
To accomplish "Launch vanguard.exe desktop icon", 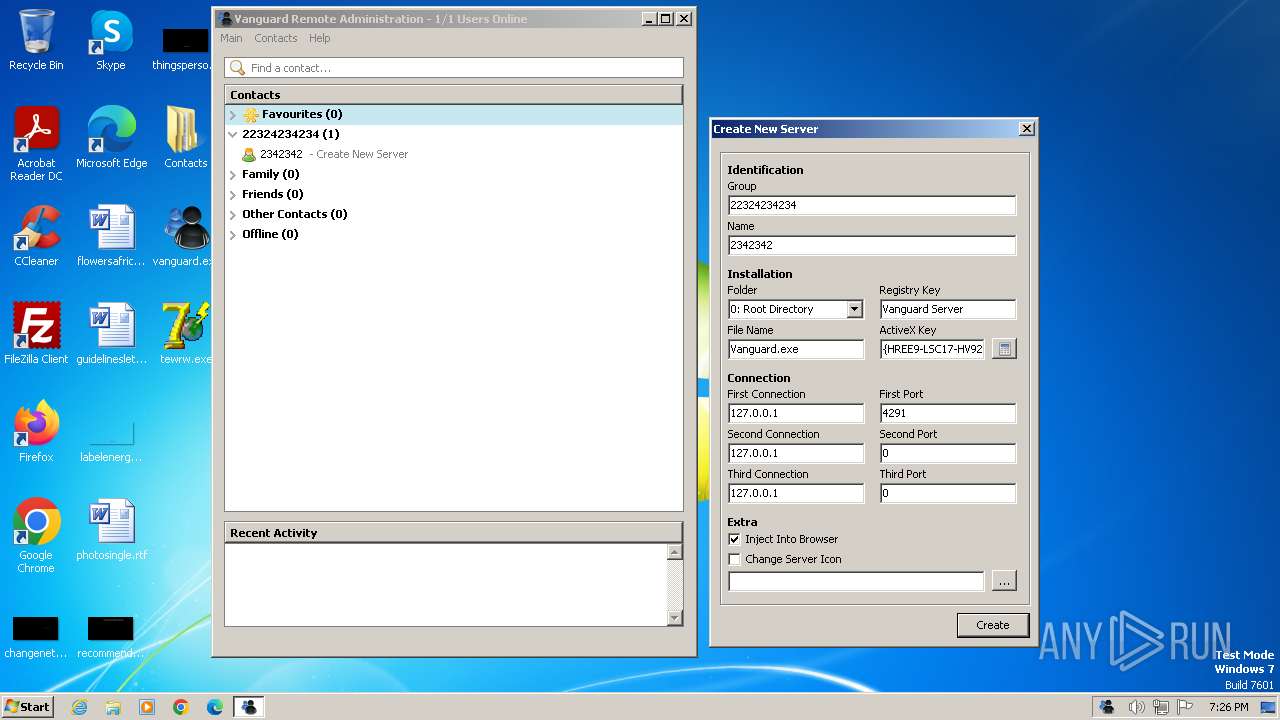I will (x=186, y=236).
